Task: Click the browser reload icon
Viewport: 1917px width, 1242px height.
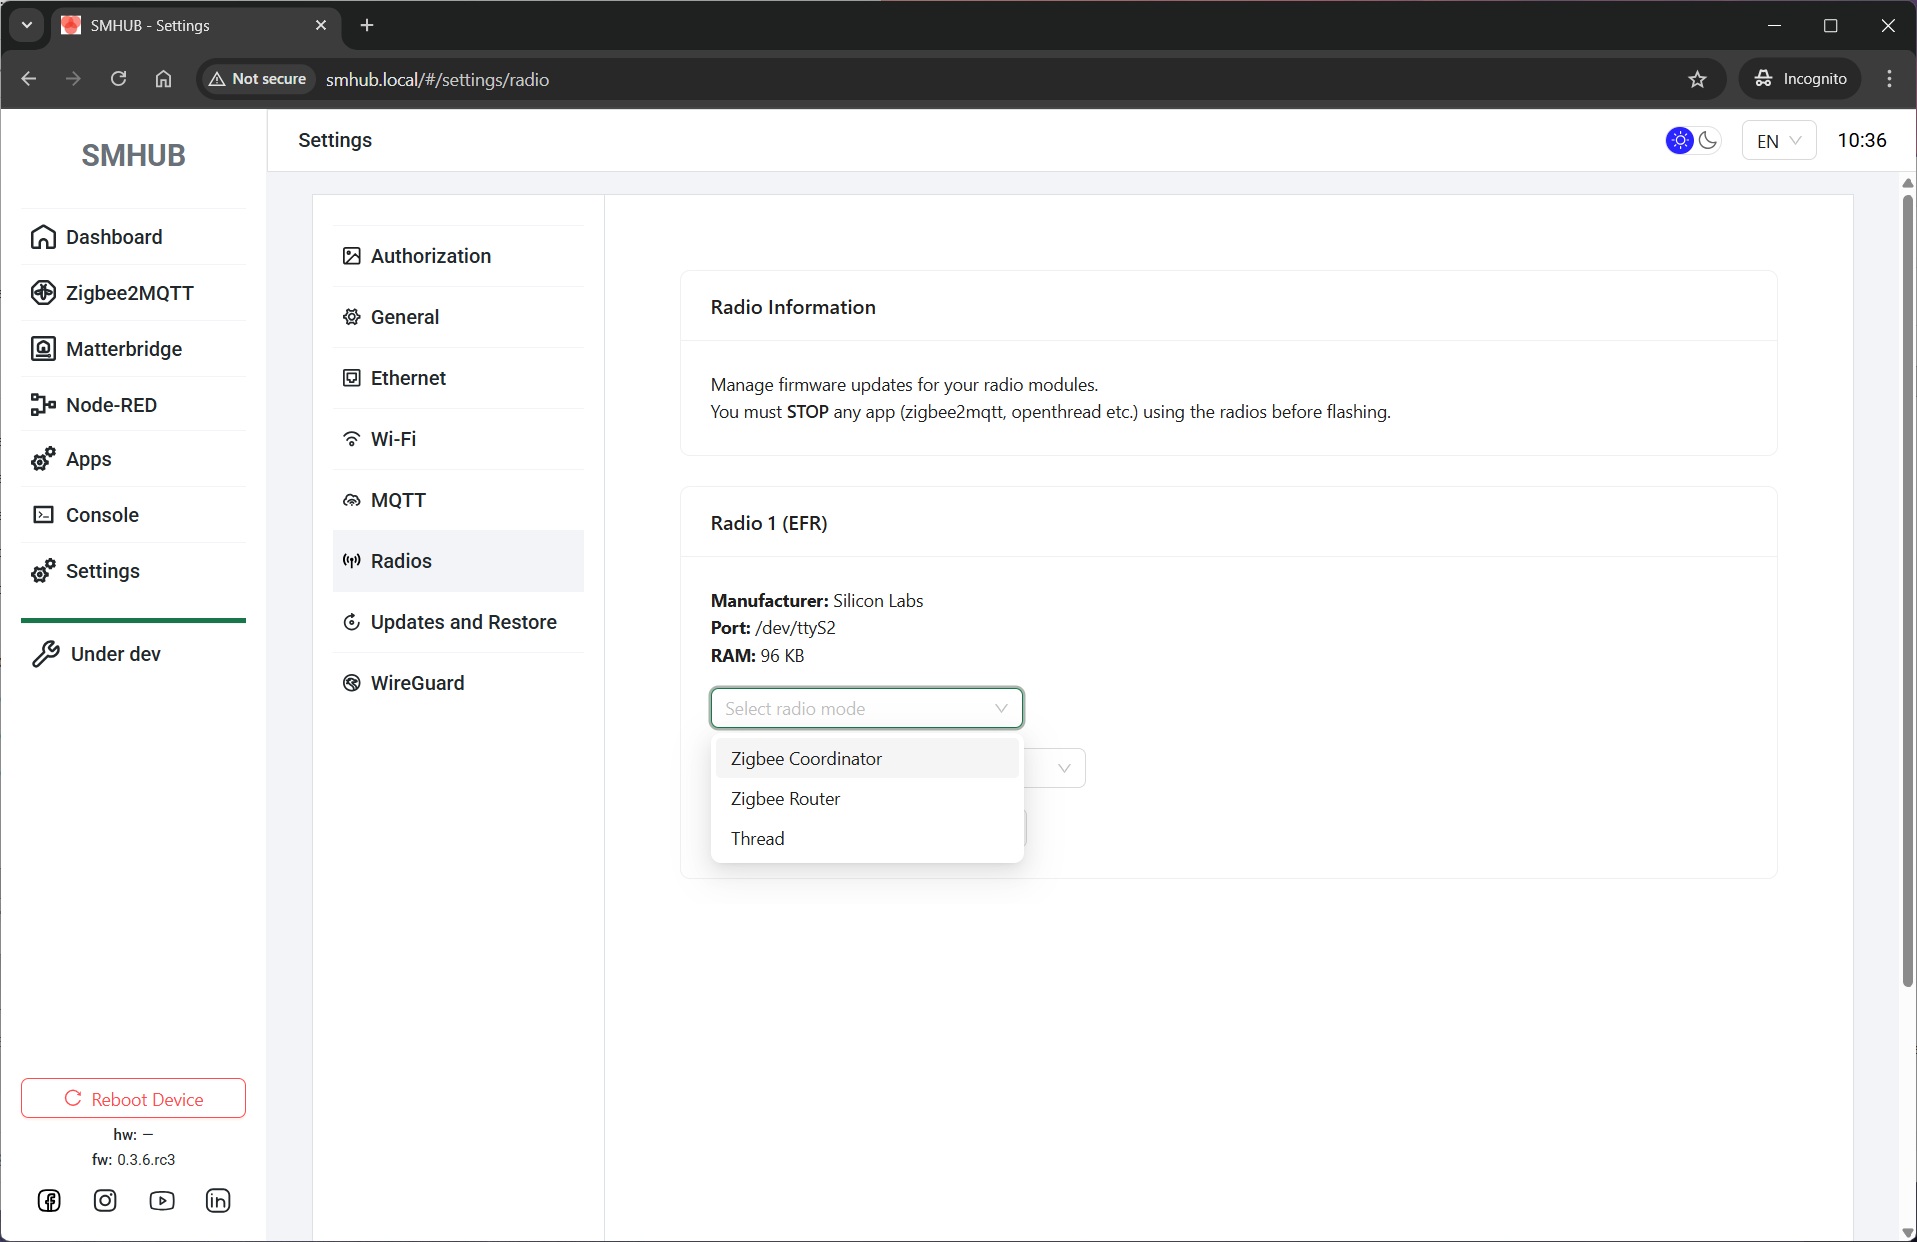Action: tap(118, 79)
